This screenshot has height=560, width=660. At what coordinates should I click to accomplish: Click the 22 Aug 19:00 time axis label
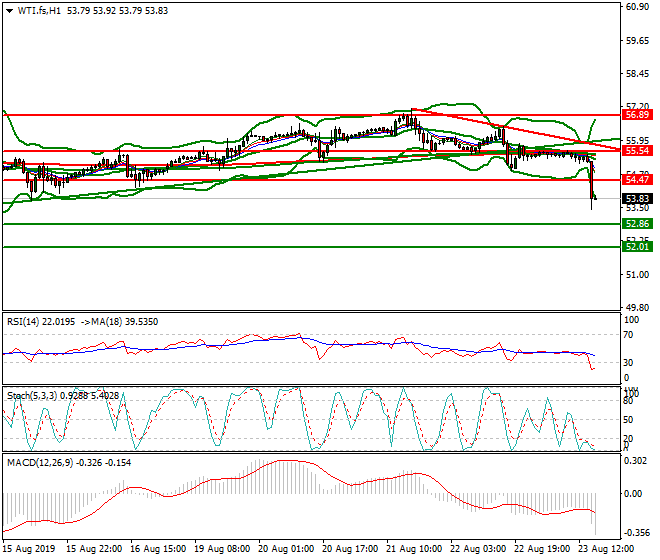(542, 549)
